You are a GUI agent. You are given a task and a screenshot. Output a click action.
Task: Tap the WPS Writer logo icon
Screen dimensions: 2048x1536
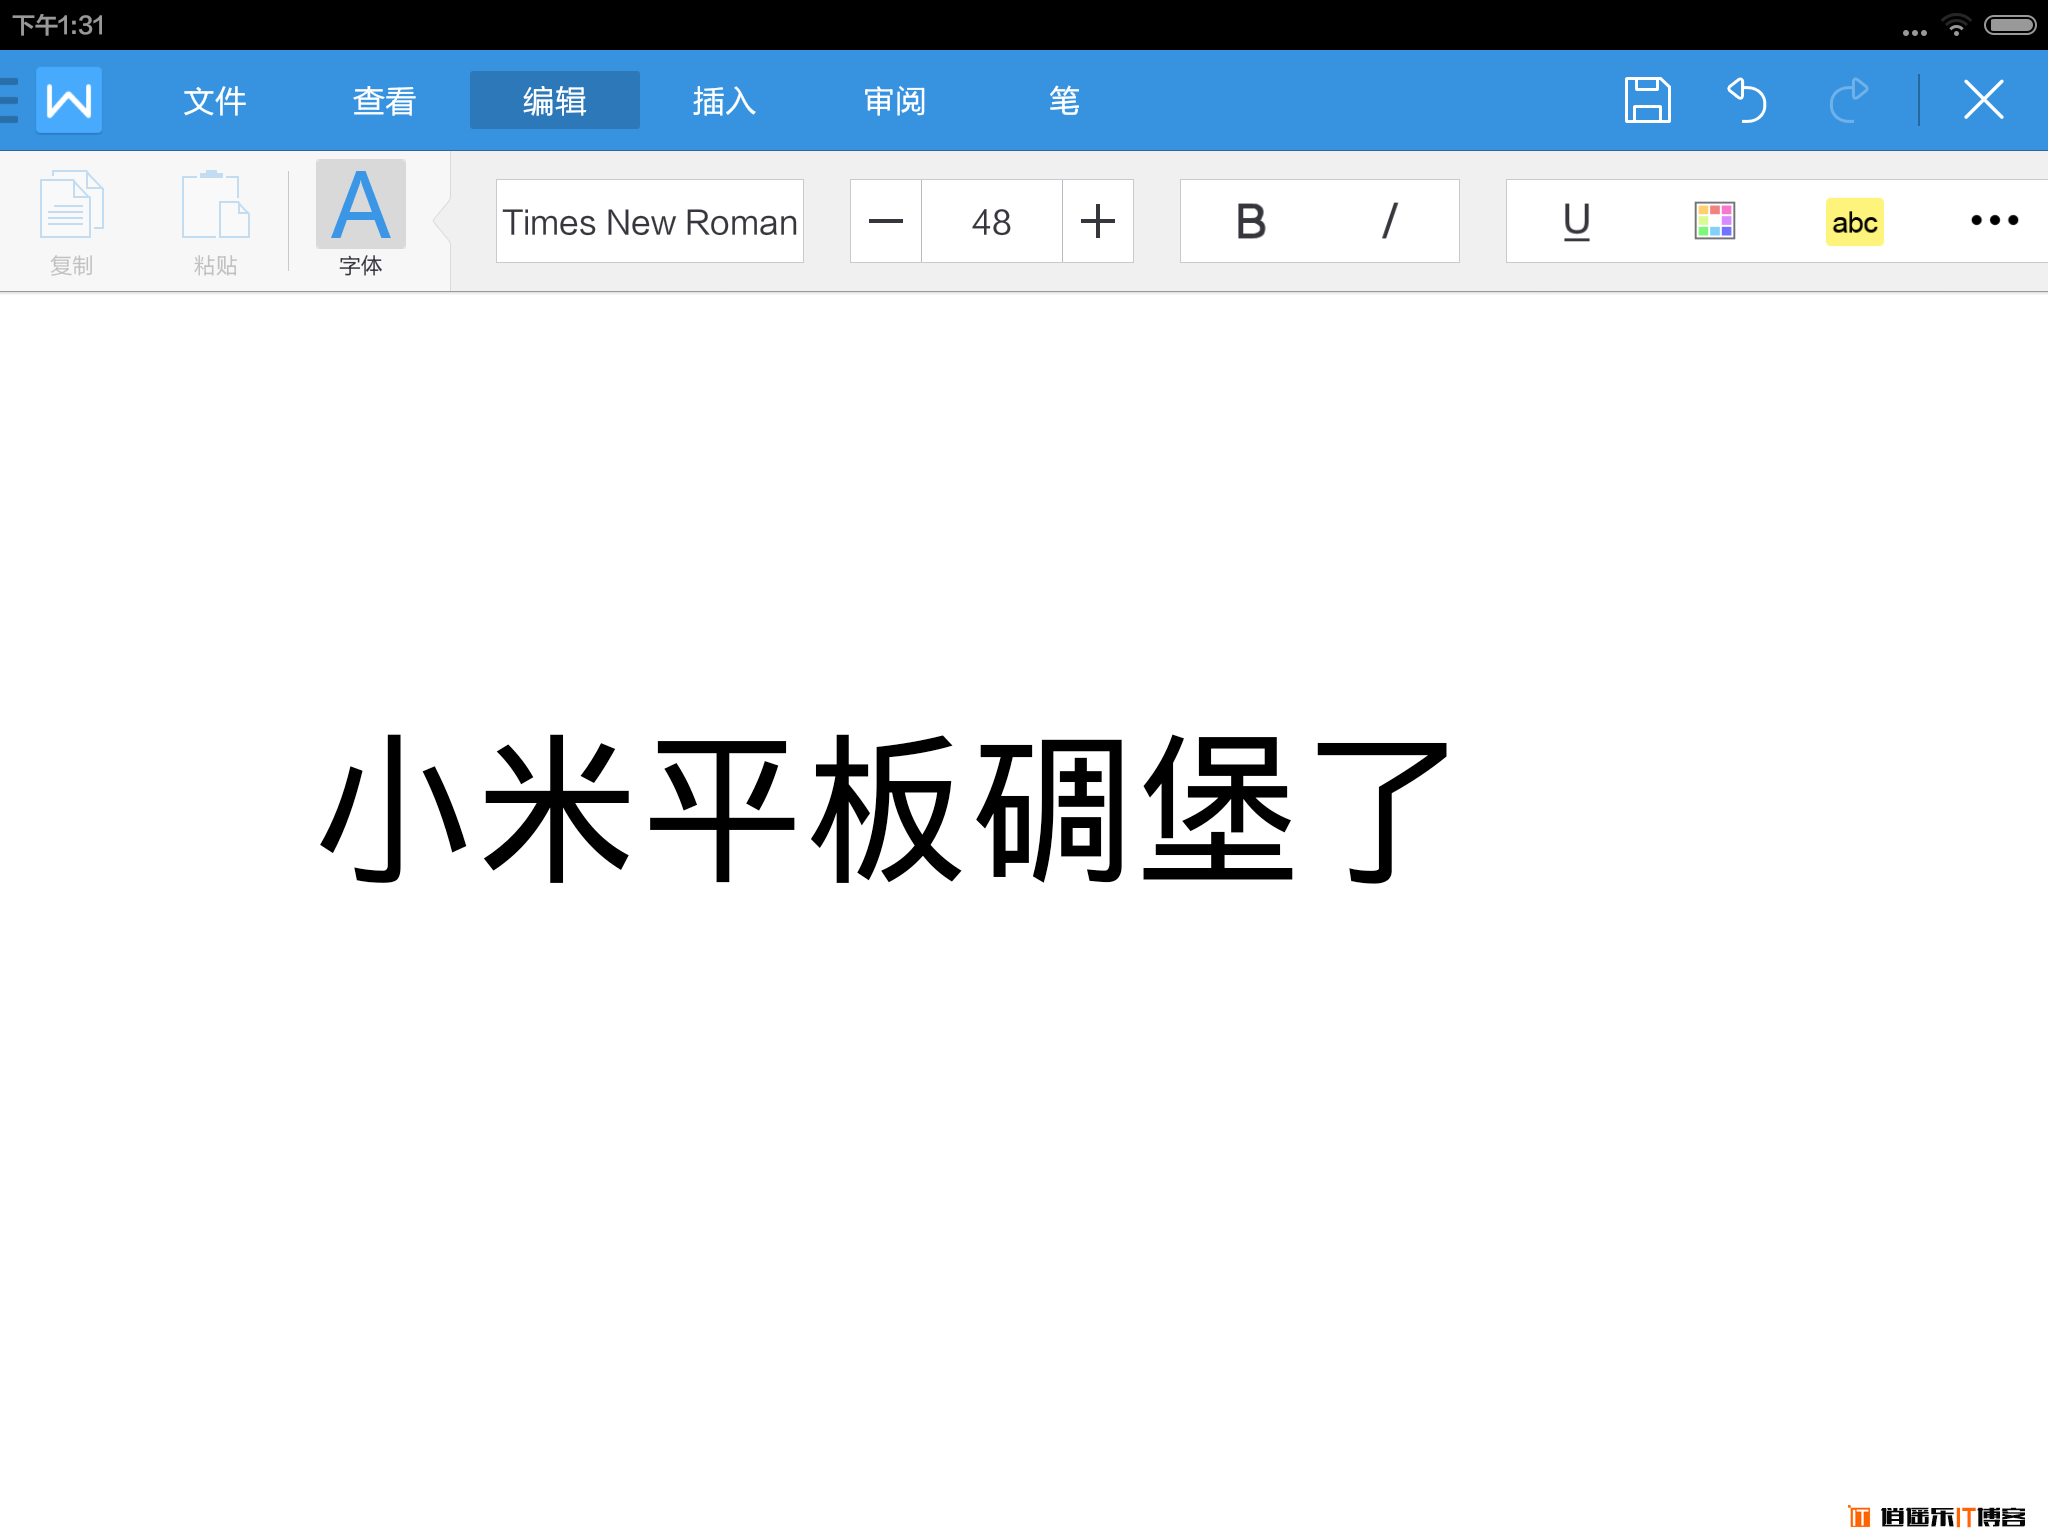pyautogui.click(x=69, y=100)
